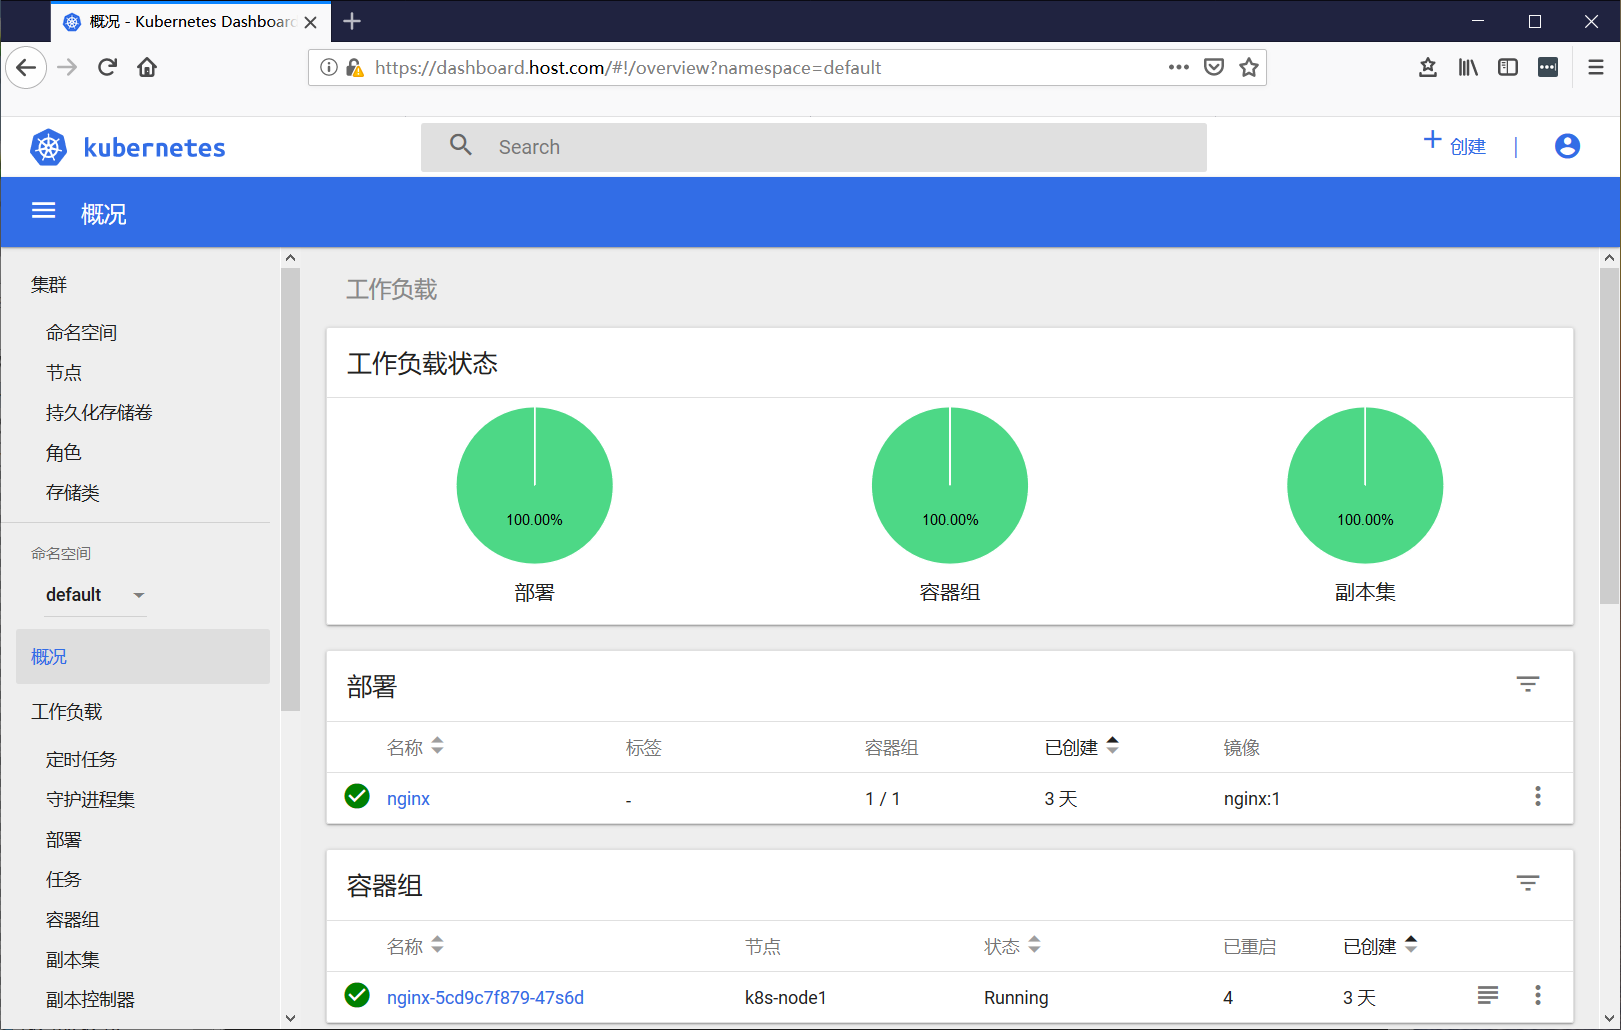
Task: Open the nginx deployment details link
Action: (408, 798)
